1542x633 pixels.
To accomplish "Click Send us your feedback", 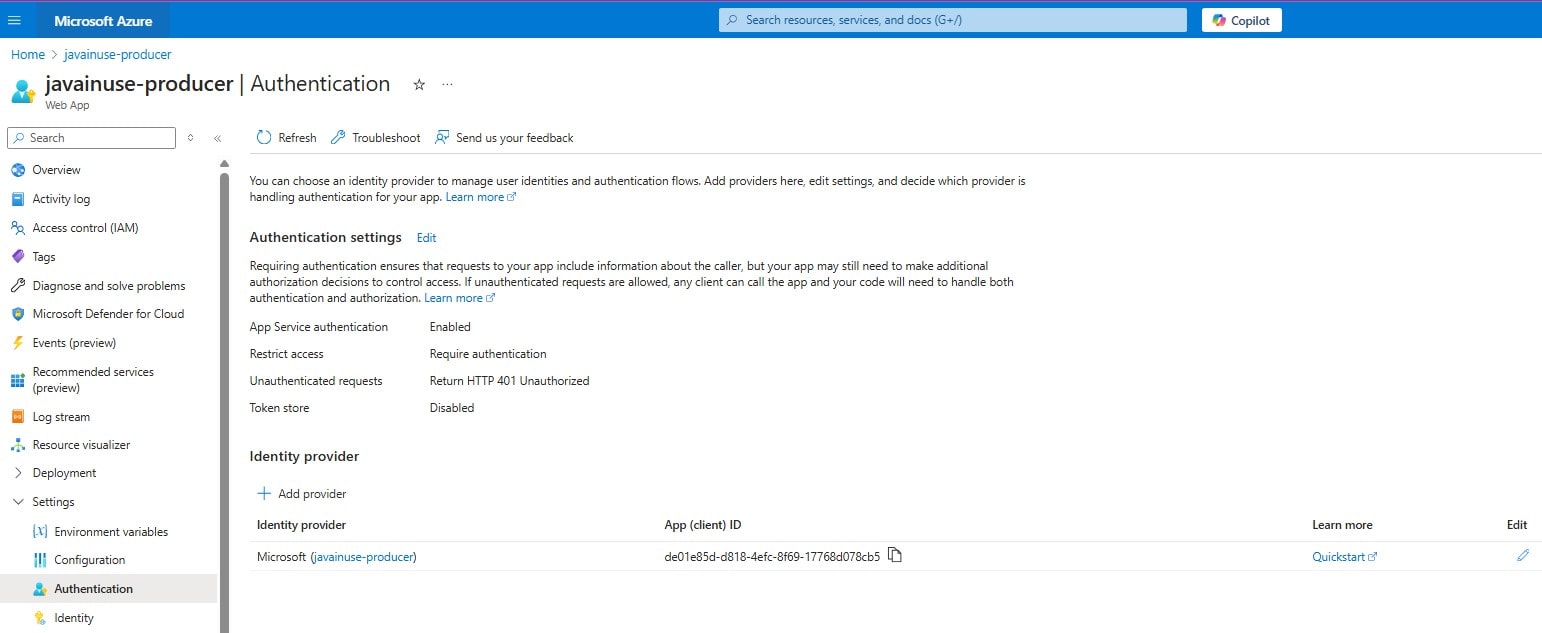I will (504, 138).
